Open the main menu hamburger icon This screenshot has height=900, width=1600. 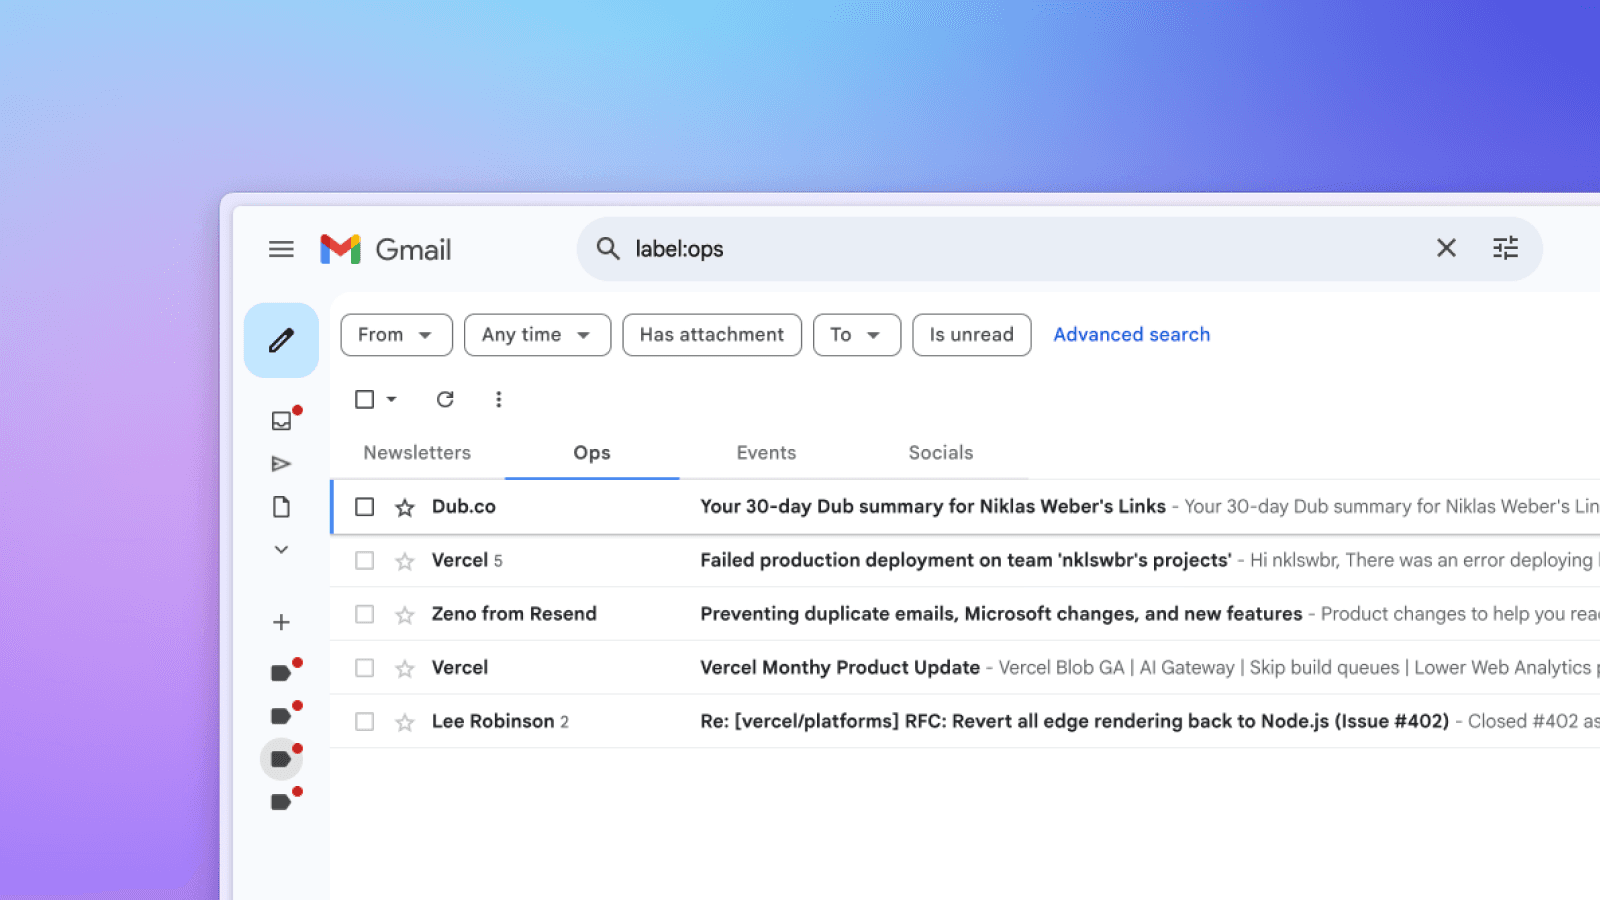281,249
